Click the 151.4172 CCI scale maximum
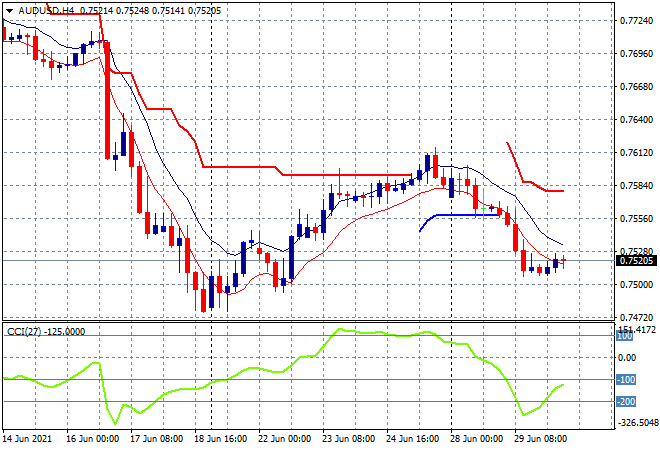The width and height of the screenshot is (660, 450). pyautogui.click(x=636, y=330)
